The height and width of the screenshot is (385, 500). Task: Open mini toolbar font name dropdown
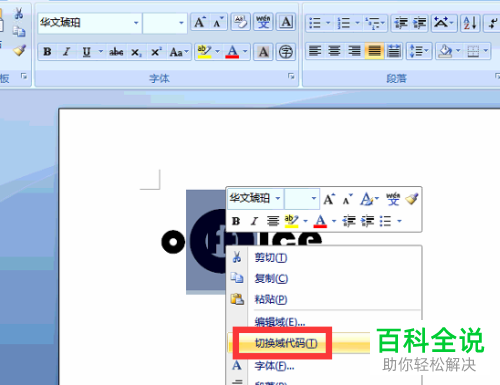click(x=278, y=198)
